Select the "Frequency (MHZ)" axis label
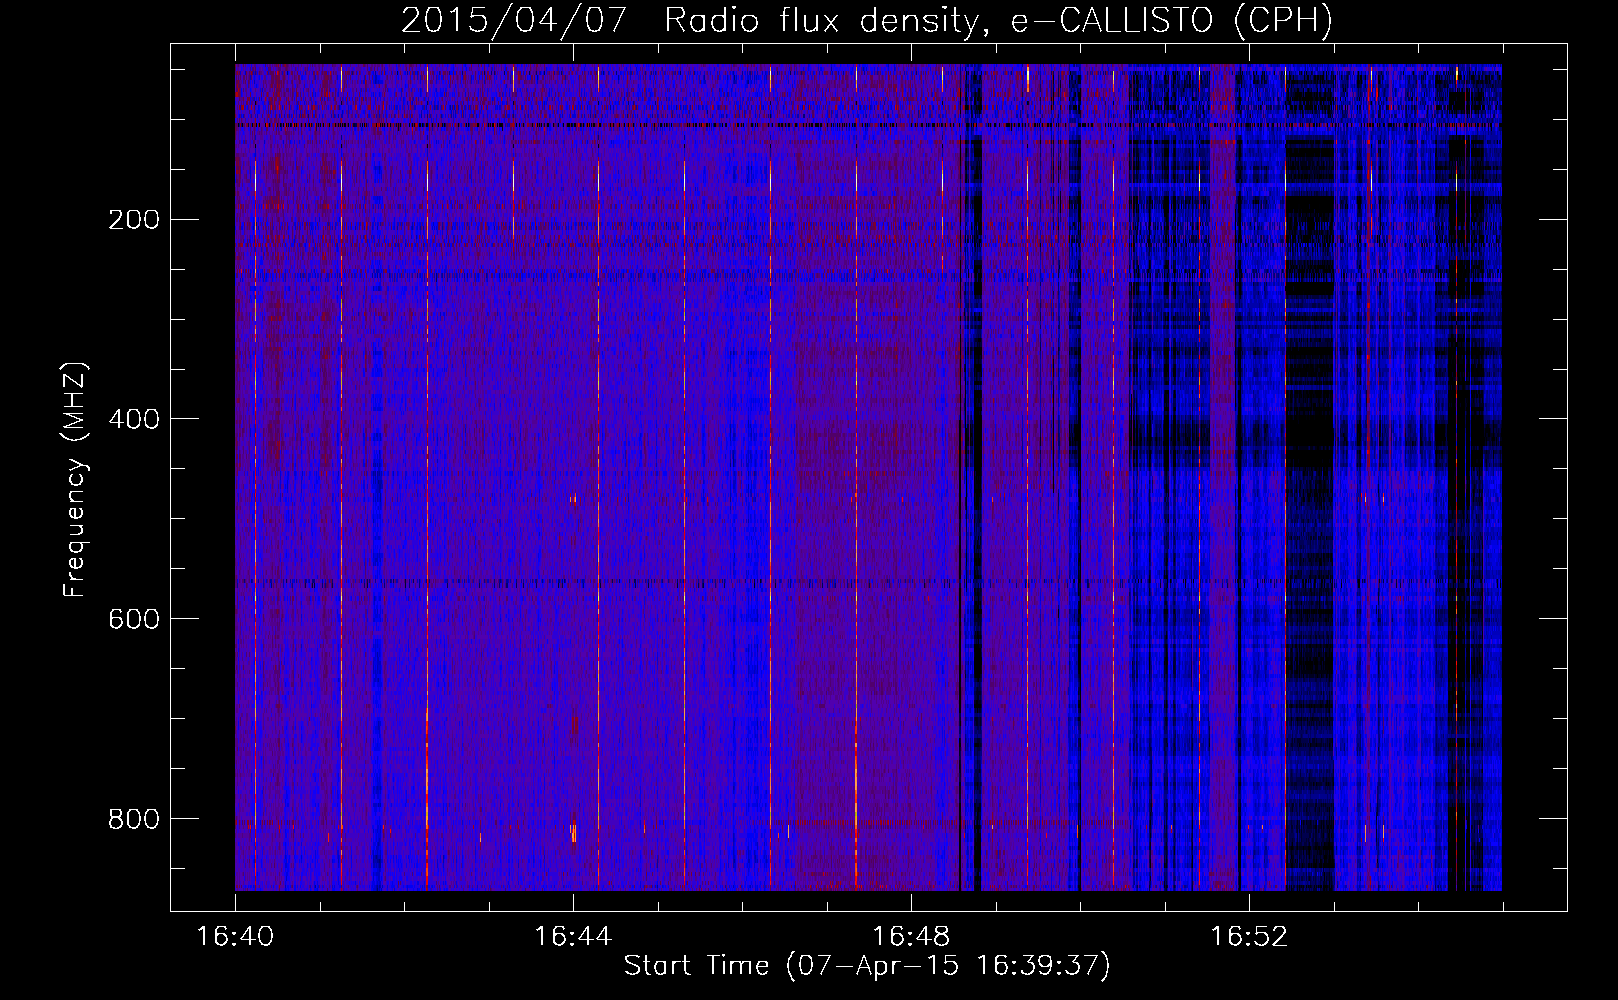Screen dimensions: 1618x1000 (x=75, y=480)
